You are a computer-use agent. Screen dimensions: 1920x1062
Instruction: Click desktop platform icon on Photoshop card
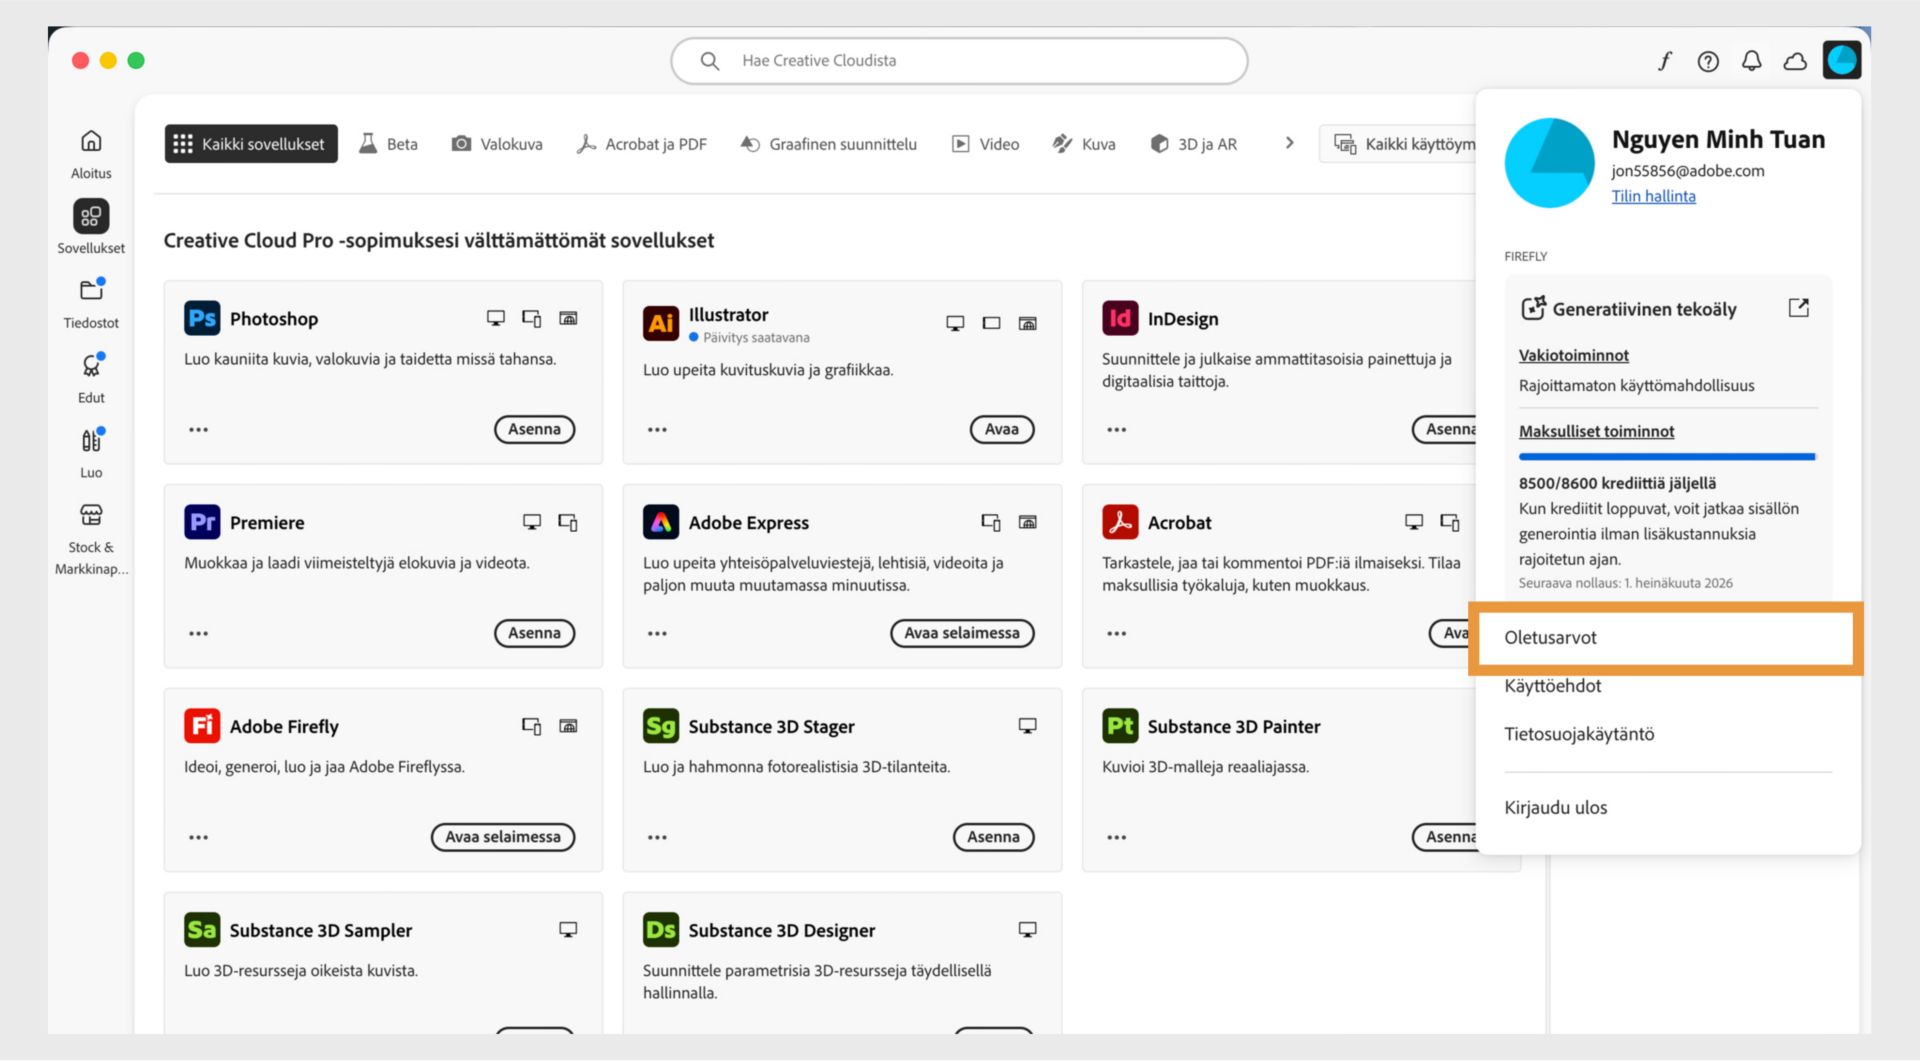coord(495,319)
